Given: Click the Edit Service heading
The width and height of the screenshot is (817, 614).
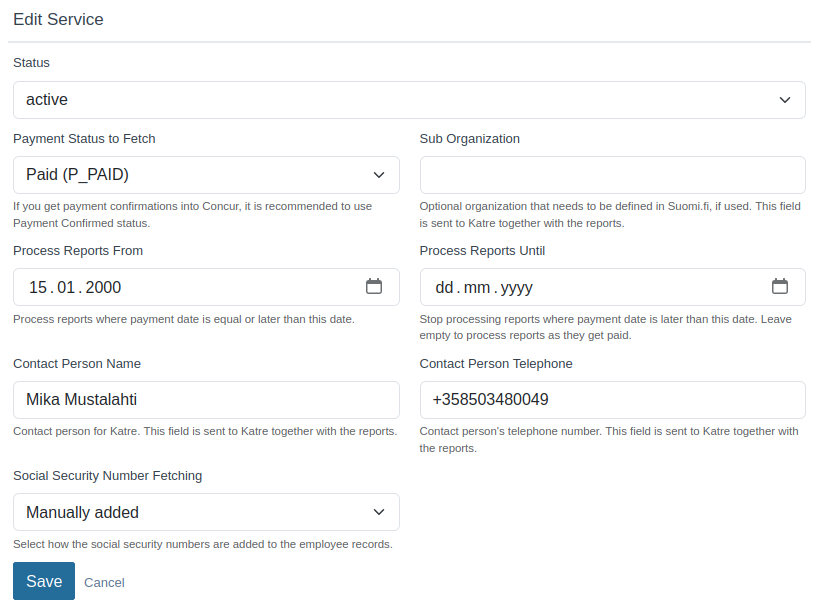Looking at the screenshot, I should (x=58, y=19).
